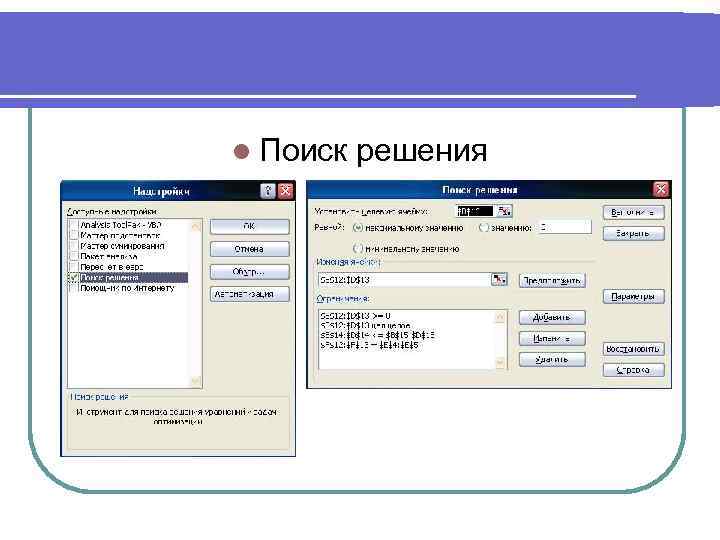Viewport: 720px width, 540px height.
Task: Check the Пакет анализа add-in
Action: coord(73,256)
